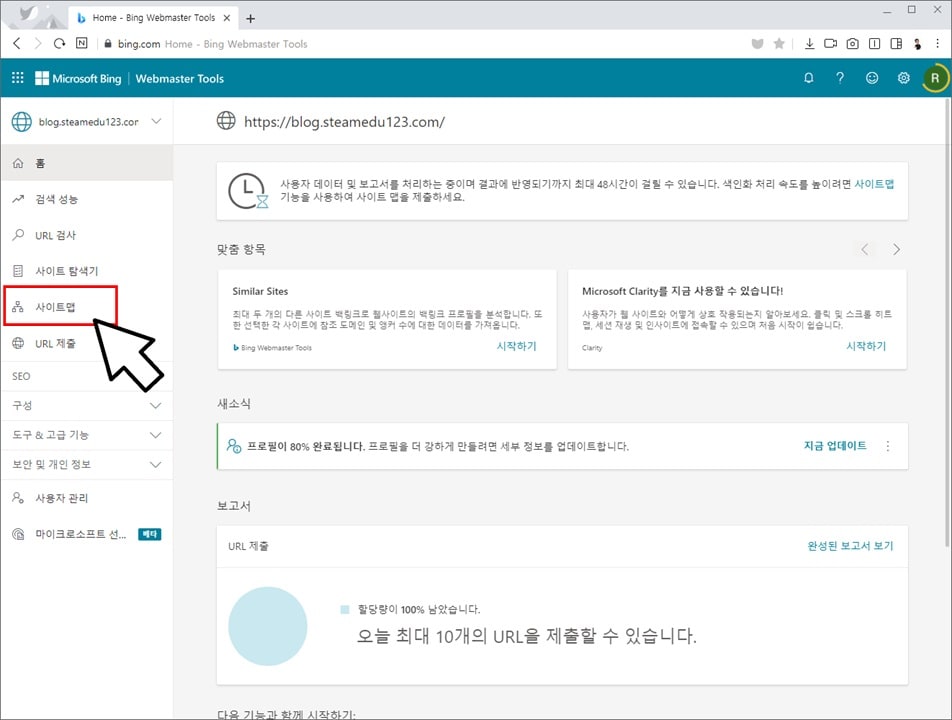Click the address bar showing bing.com
The image size is (952, 720).
pyautogui.click(x=425, y=44)
